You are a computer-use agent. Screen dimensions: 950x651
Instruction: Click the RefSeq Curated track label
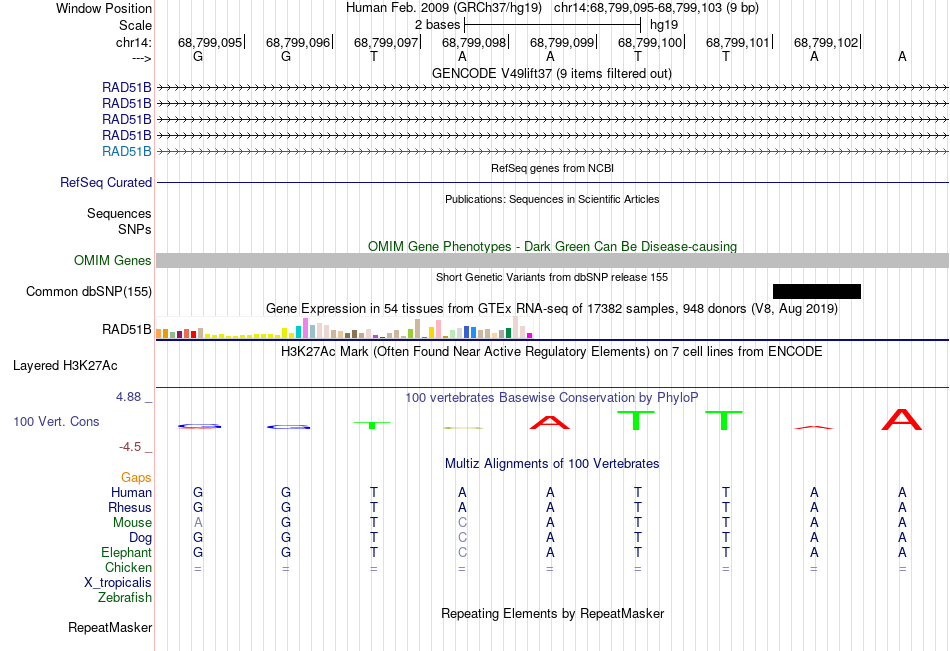(x=106, y=182)
